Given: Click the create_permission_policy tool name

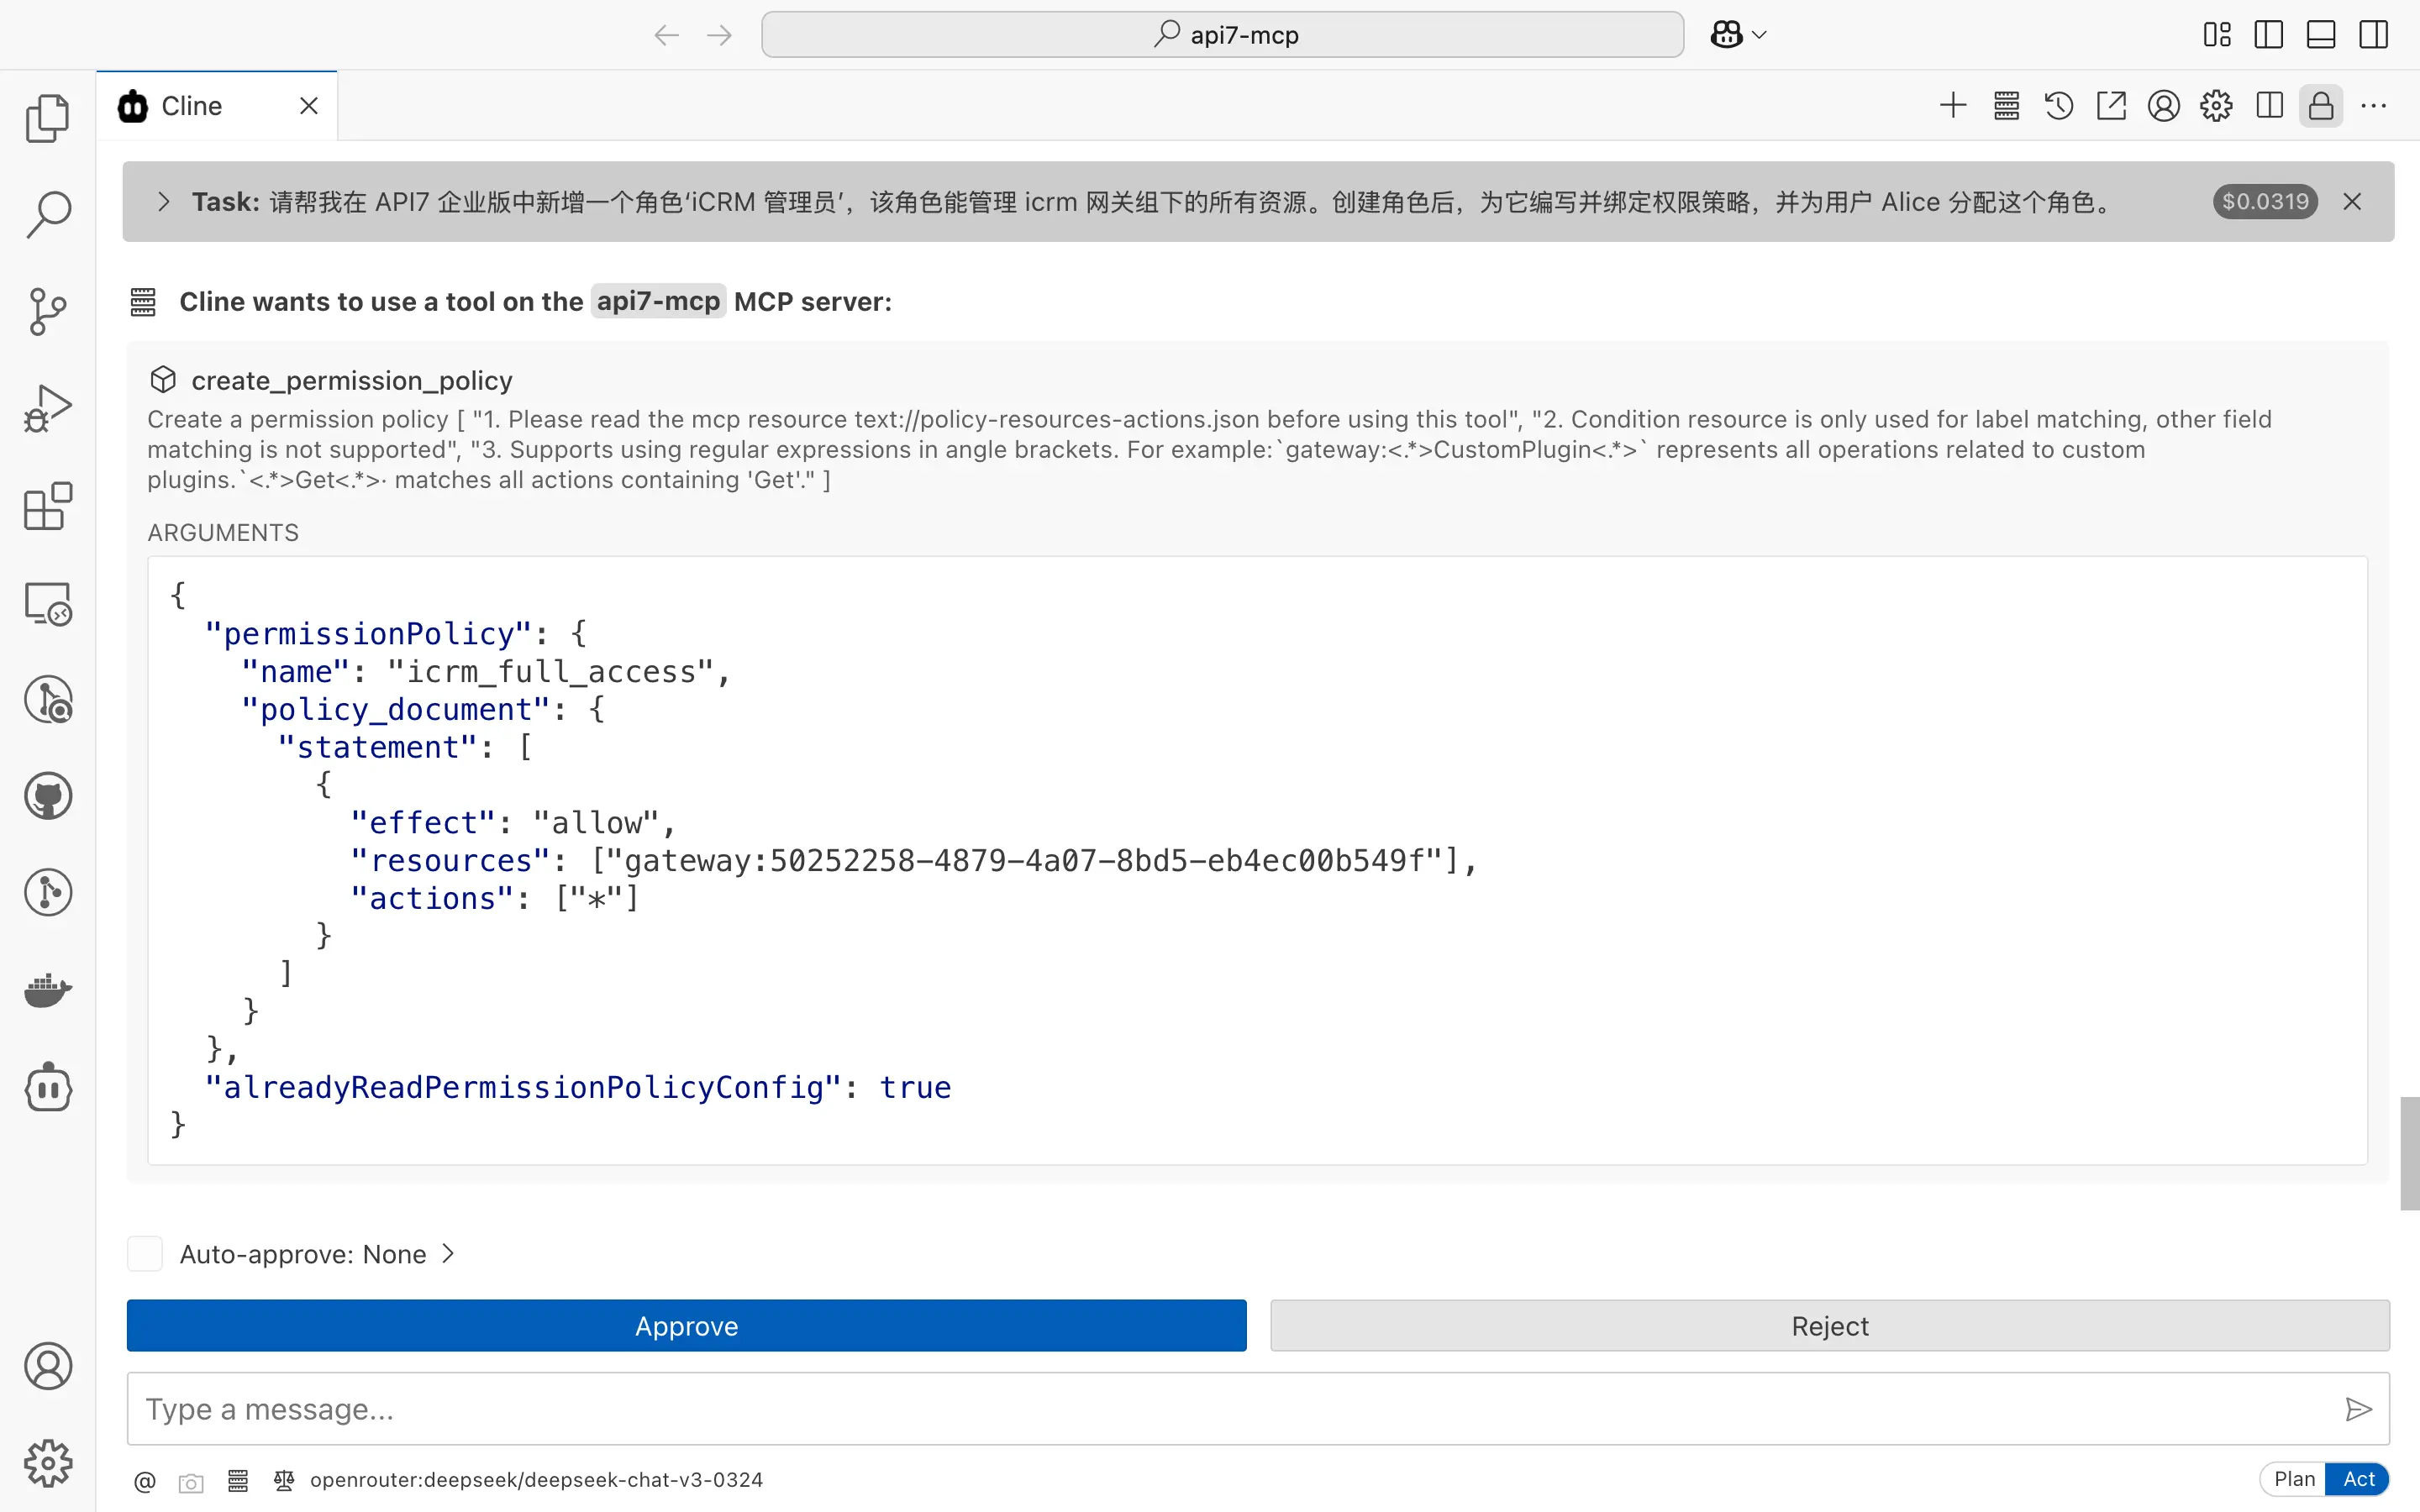Looking at the screenshot, I should pyautogui.click(x=352, y=381).
